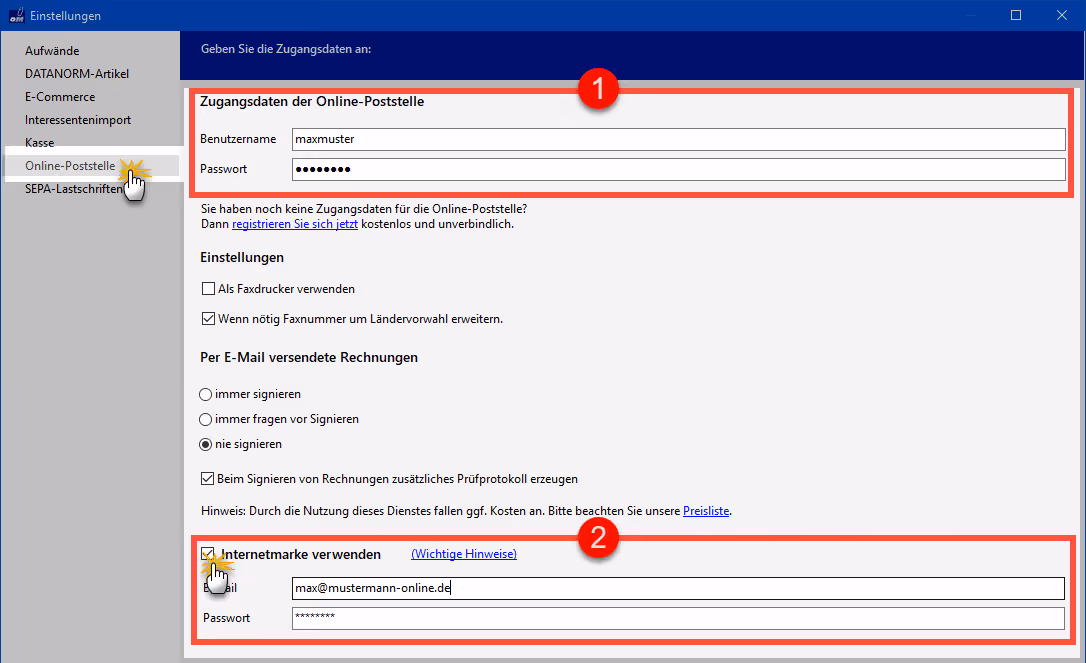This screenshot has height=663, width=1086.
Task: Toggle 'Beim Signieren von Rechnungen zusätzliches Prüfprotokoll erzeugen'
Action: 207,479
